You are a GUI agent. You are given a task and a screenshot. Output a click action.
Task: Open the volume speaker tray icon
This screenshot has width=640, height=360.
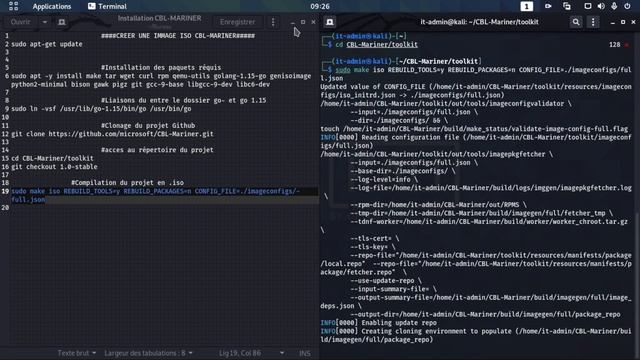[601, 6]
